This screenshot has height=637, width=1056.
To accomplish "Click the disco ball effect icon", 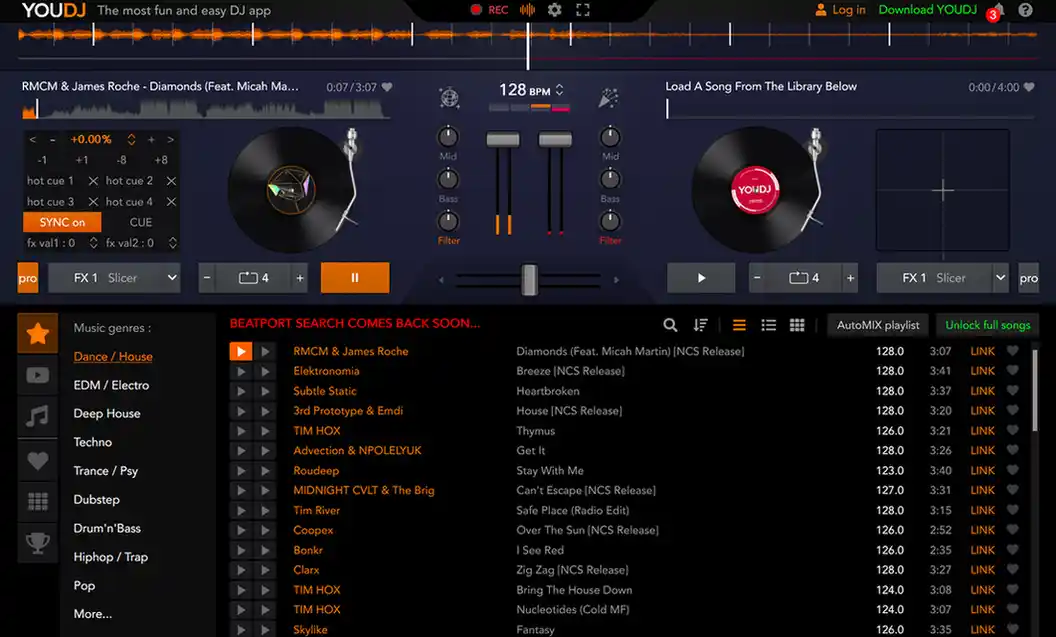I will pos(449,98).
